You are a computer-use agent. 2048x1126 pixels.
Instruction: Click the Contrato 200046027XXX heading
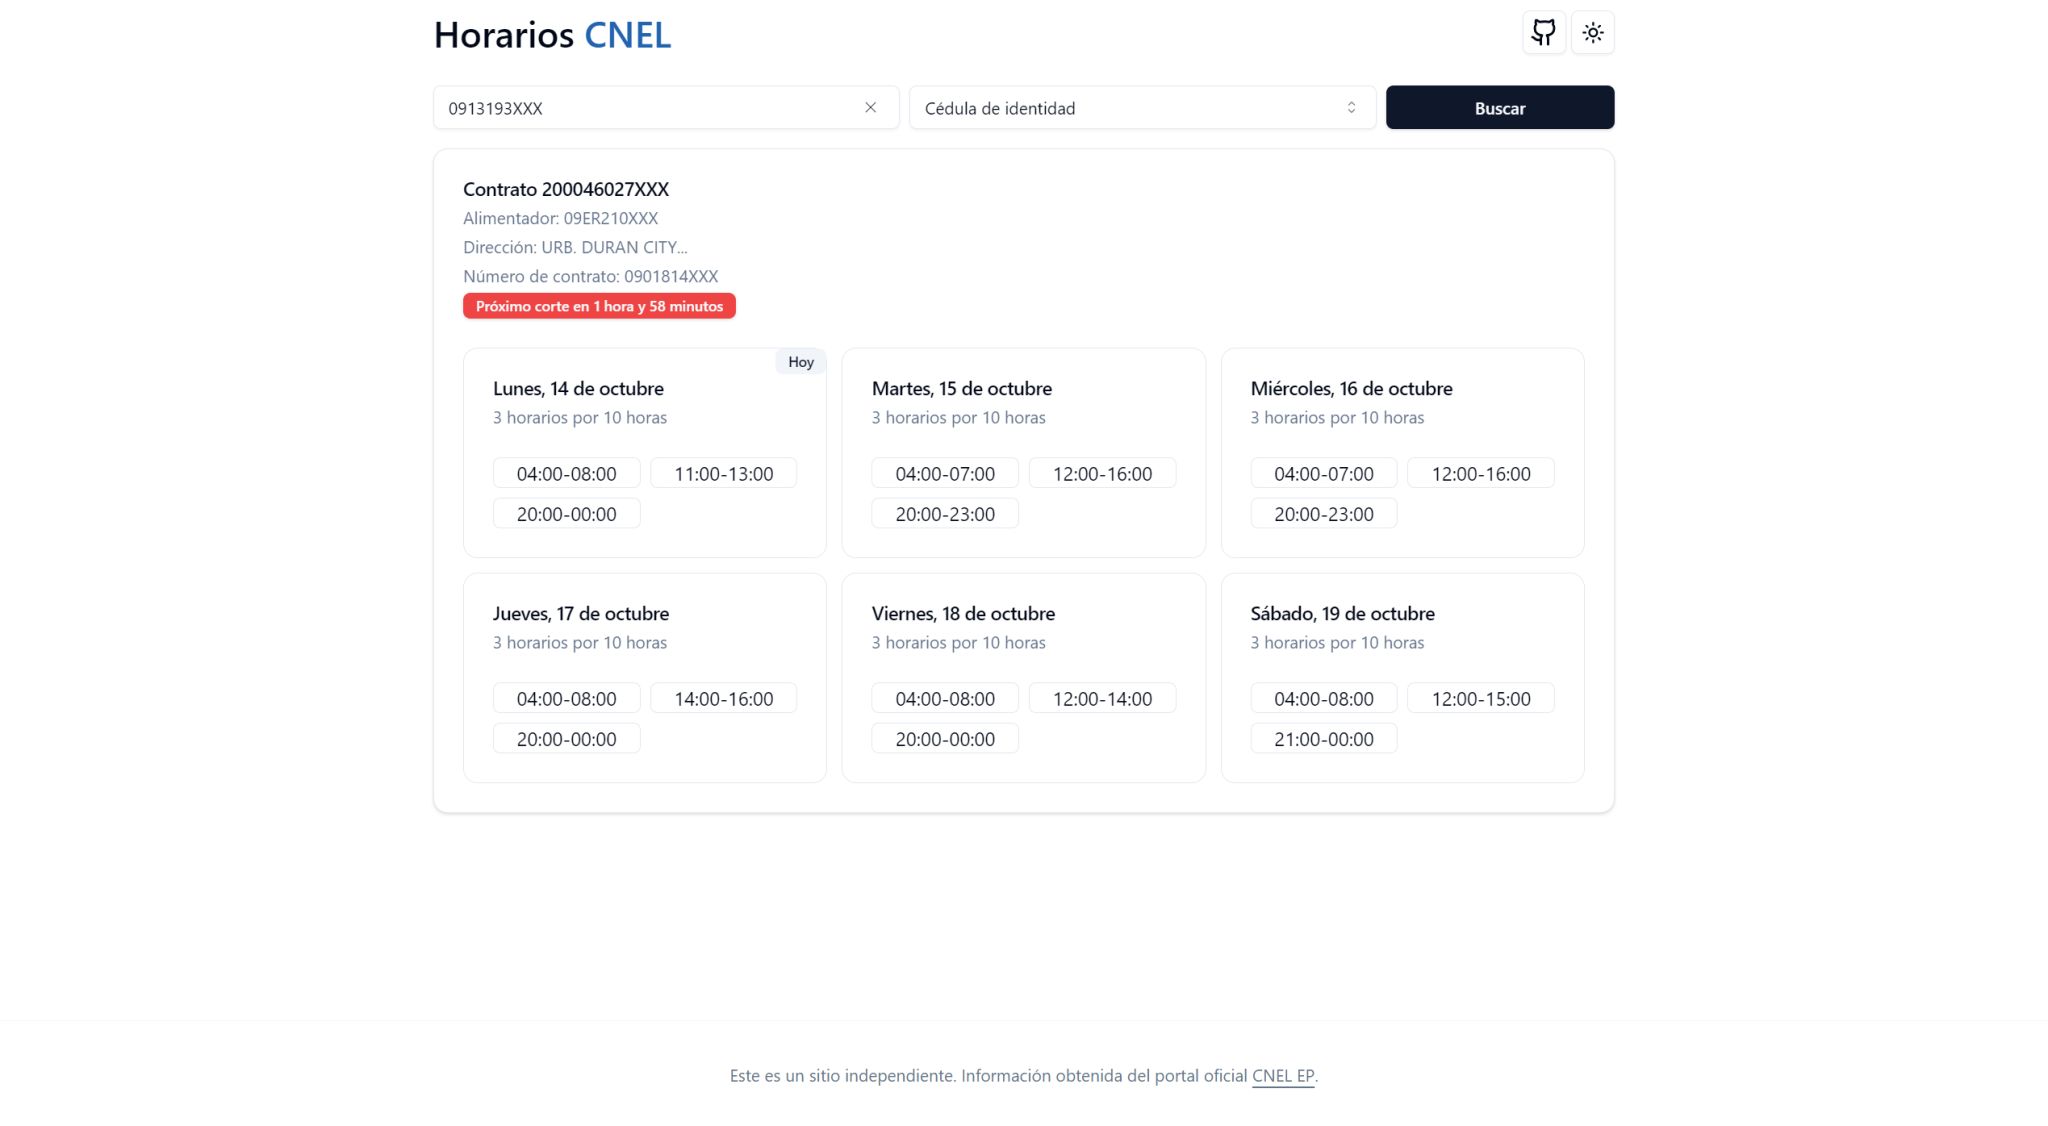566,189
